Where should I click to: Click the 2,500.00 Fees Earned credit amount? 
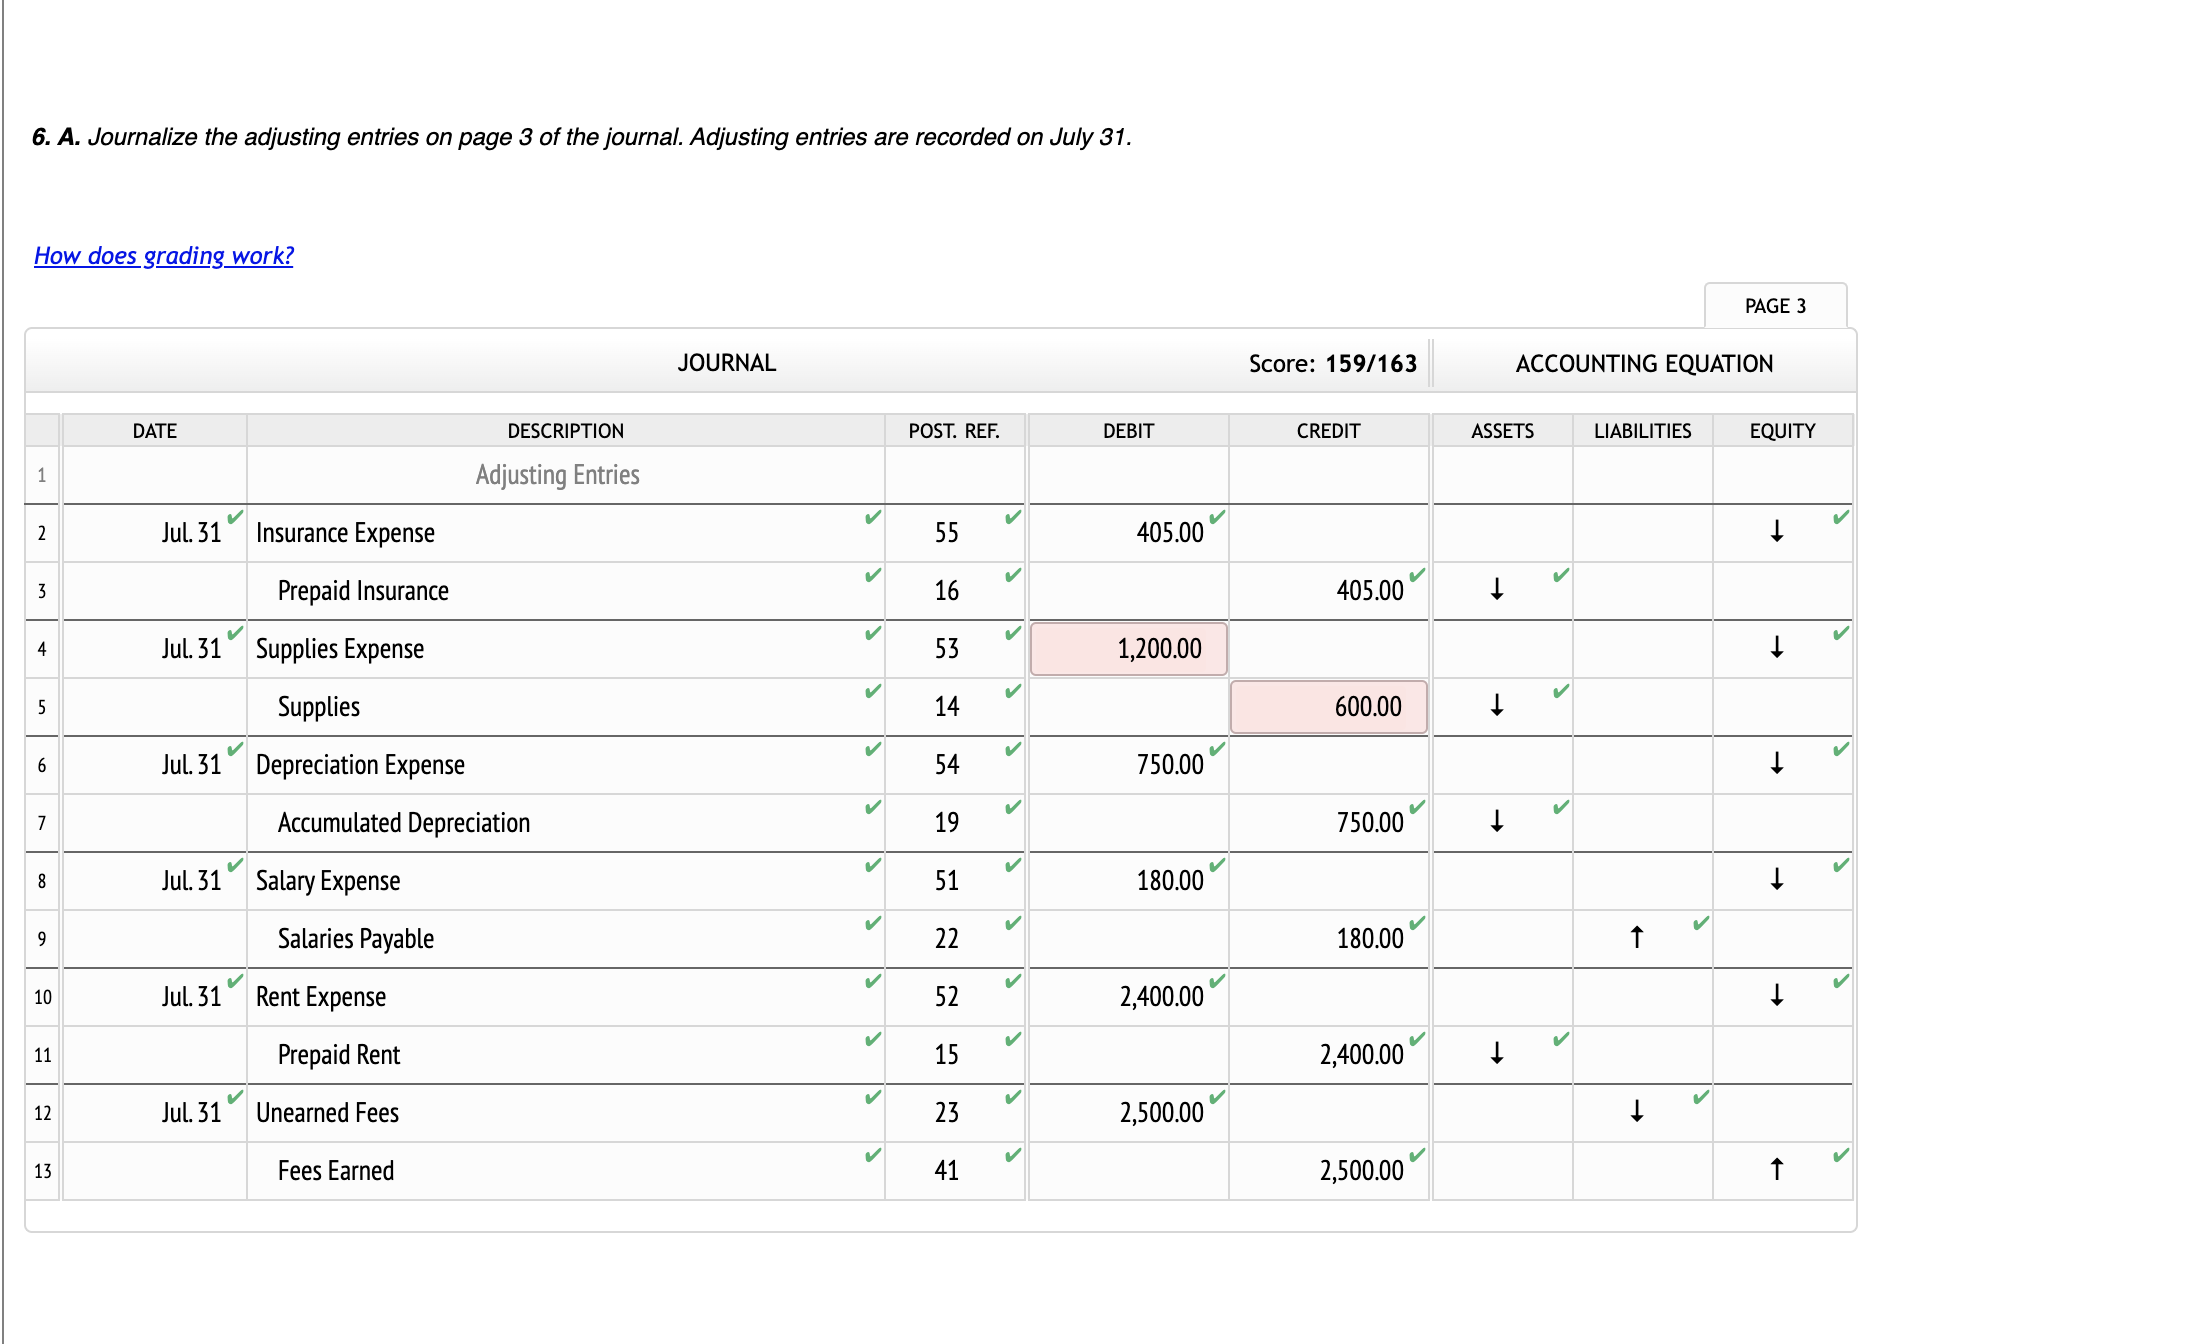click(x=1361, y=1171)
